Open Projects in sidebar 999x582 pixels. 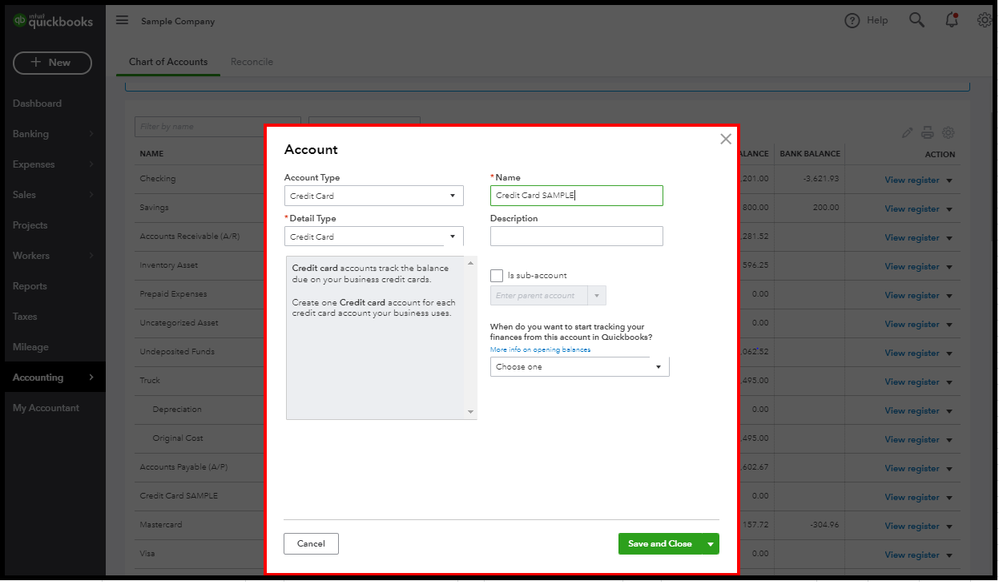click(x=30, y=225)
